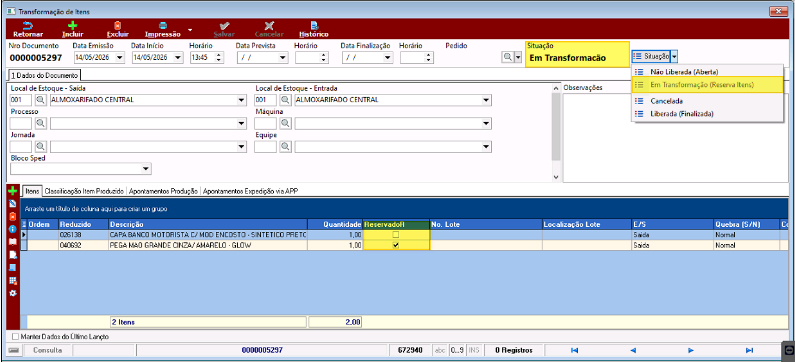Open the Data Finalização date dropdown
The width and height of the screenshot is (795, 362).
pyautogui.click(x=388, y=58)
